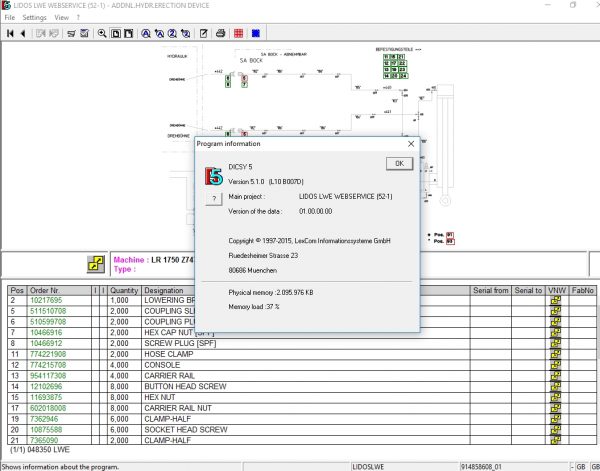Click the FabNo column header
Viewport: 600px width, 471px height.
point(582,290)
